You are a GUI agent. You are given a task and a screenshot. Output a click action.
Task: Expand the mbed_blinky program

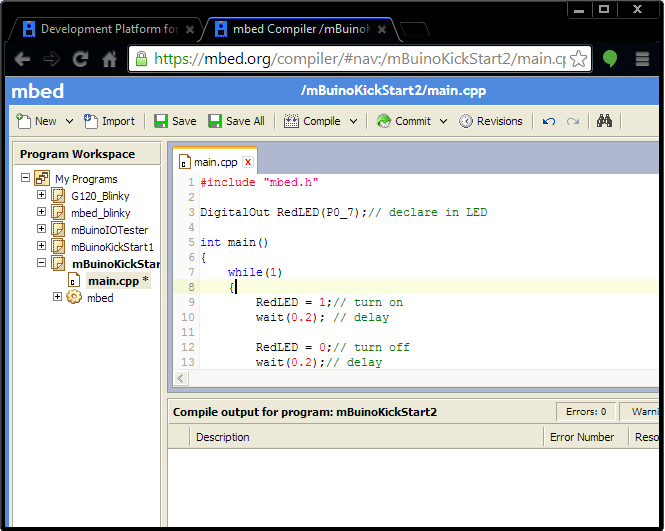pos(41,211)
